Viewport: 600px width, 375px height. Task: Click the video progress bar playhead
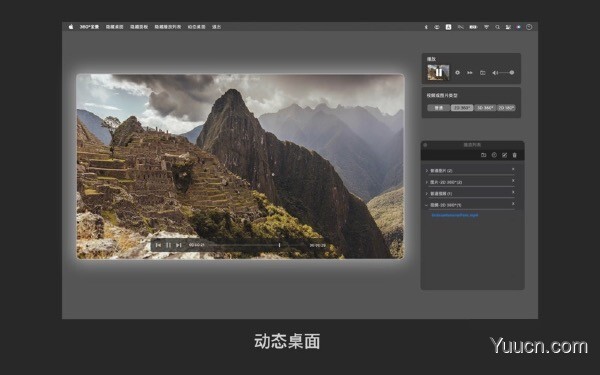279,245
